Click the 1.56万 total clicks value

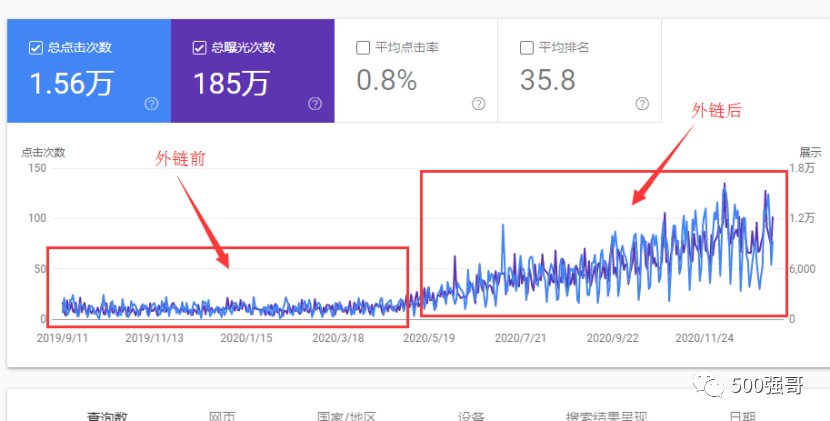tap(71, 83)
